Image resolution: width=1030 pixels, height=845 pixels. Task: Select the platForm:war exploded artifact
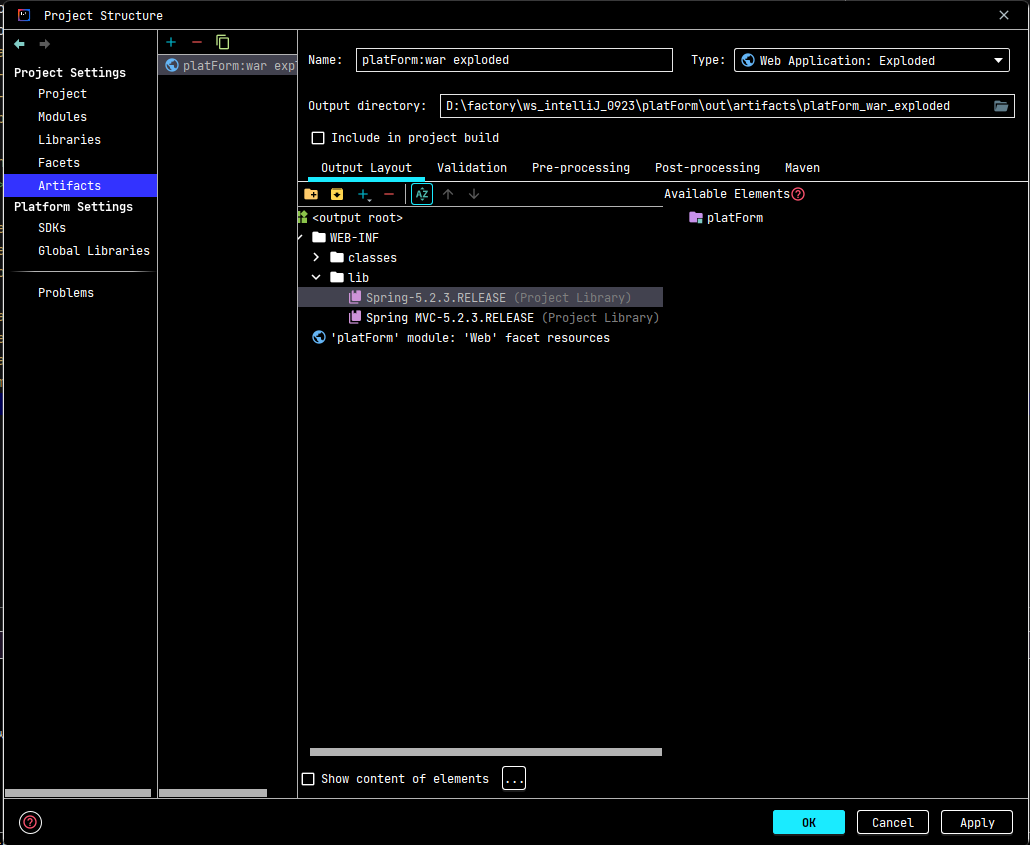tap(228, 65)
